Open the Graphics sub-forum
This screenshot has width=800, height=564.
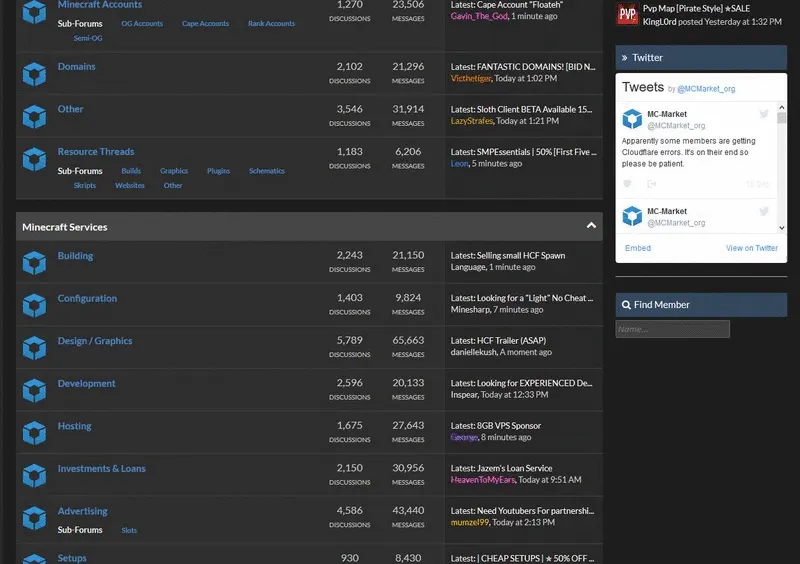(x=174, y=171)
